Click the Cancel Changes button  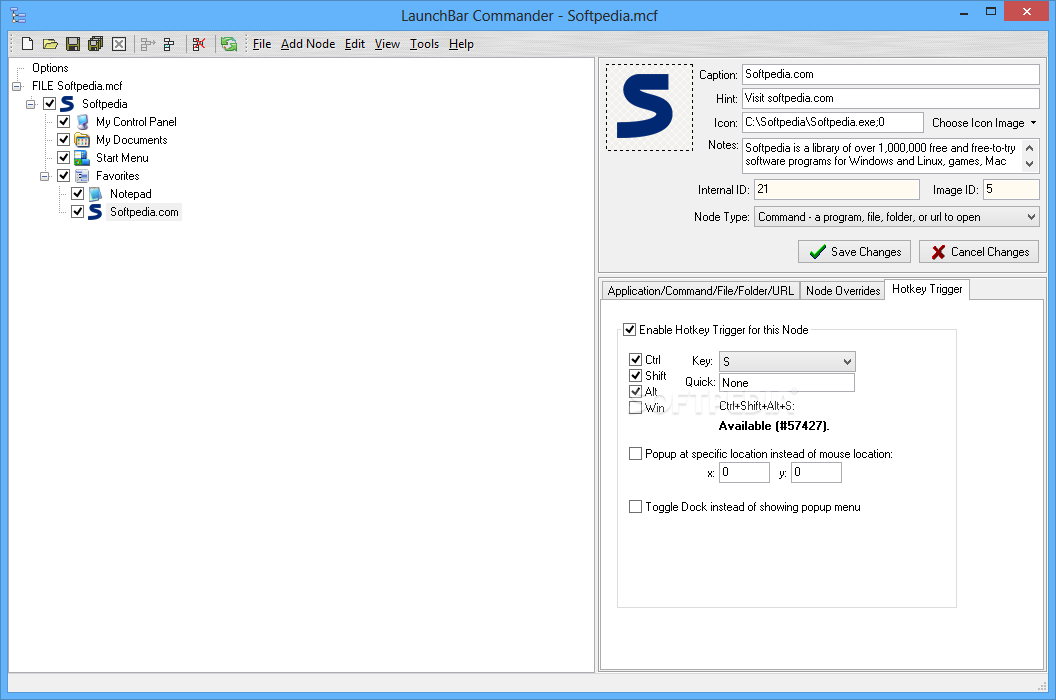[979, 252]
